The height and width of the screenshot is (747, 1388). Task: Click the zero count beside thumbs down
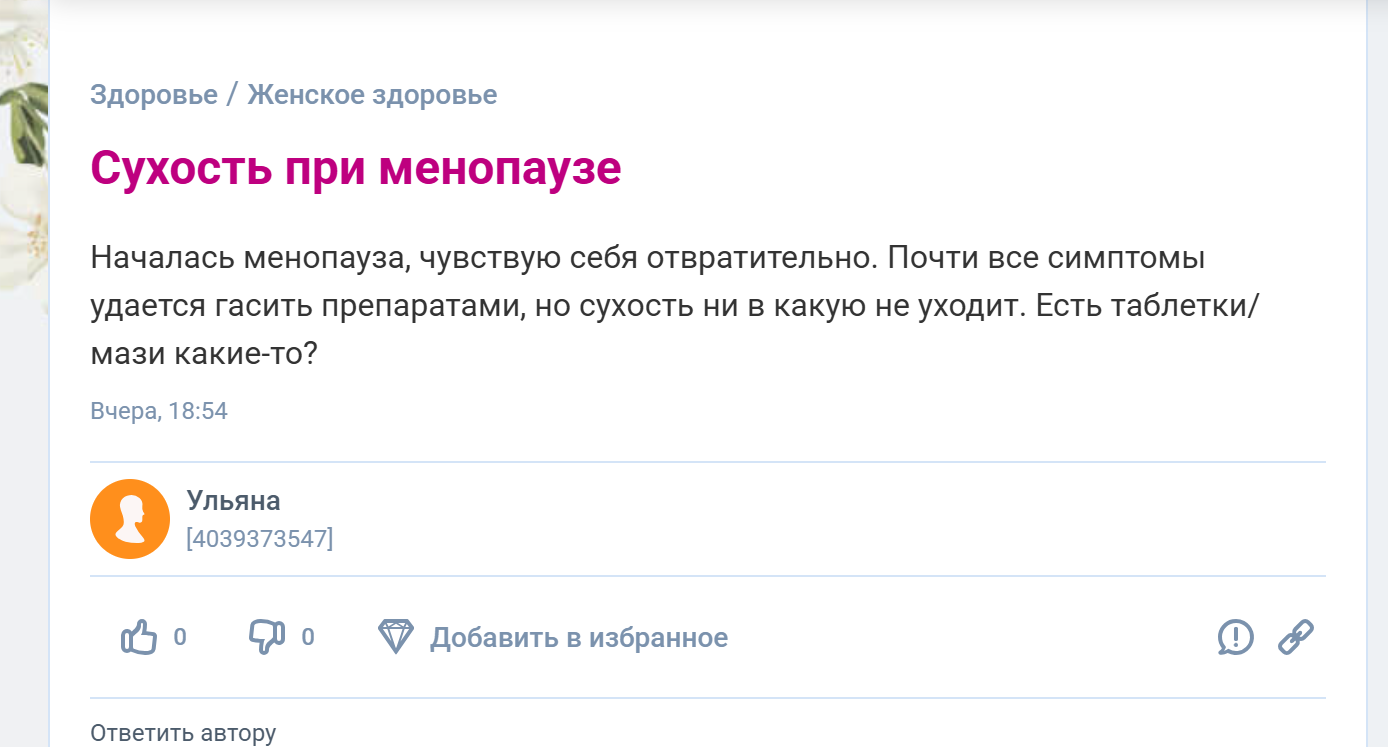click(x=308, y=637)
